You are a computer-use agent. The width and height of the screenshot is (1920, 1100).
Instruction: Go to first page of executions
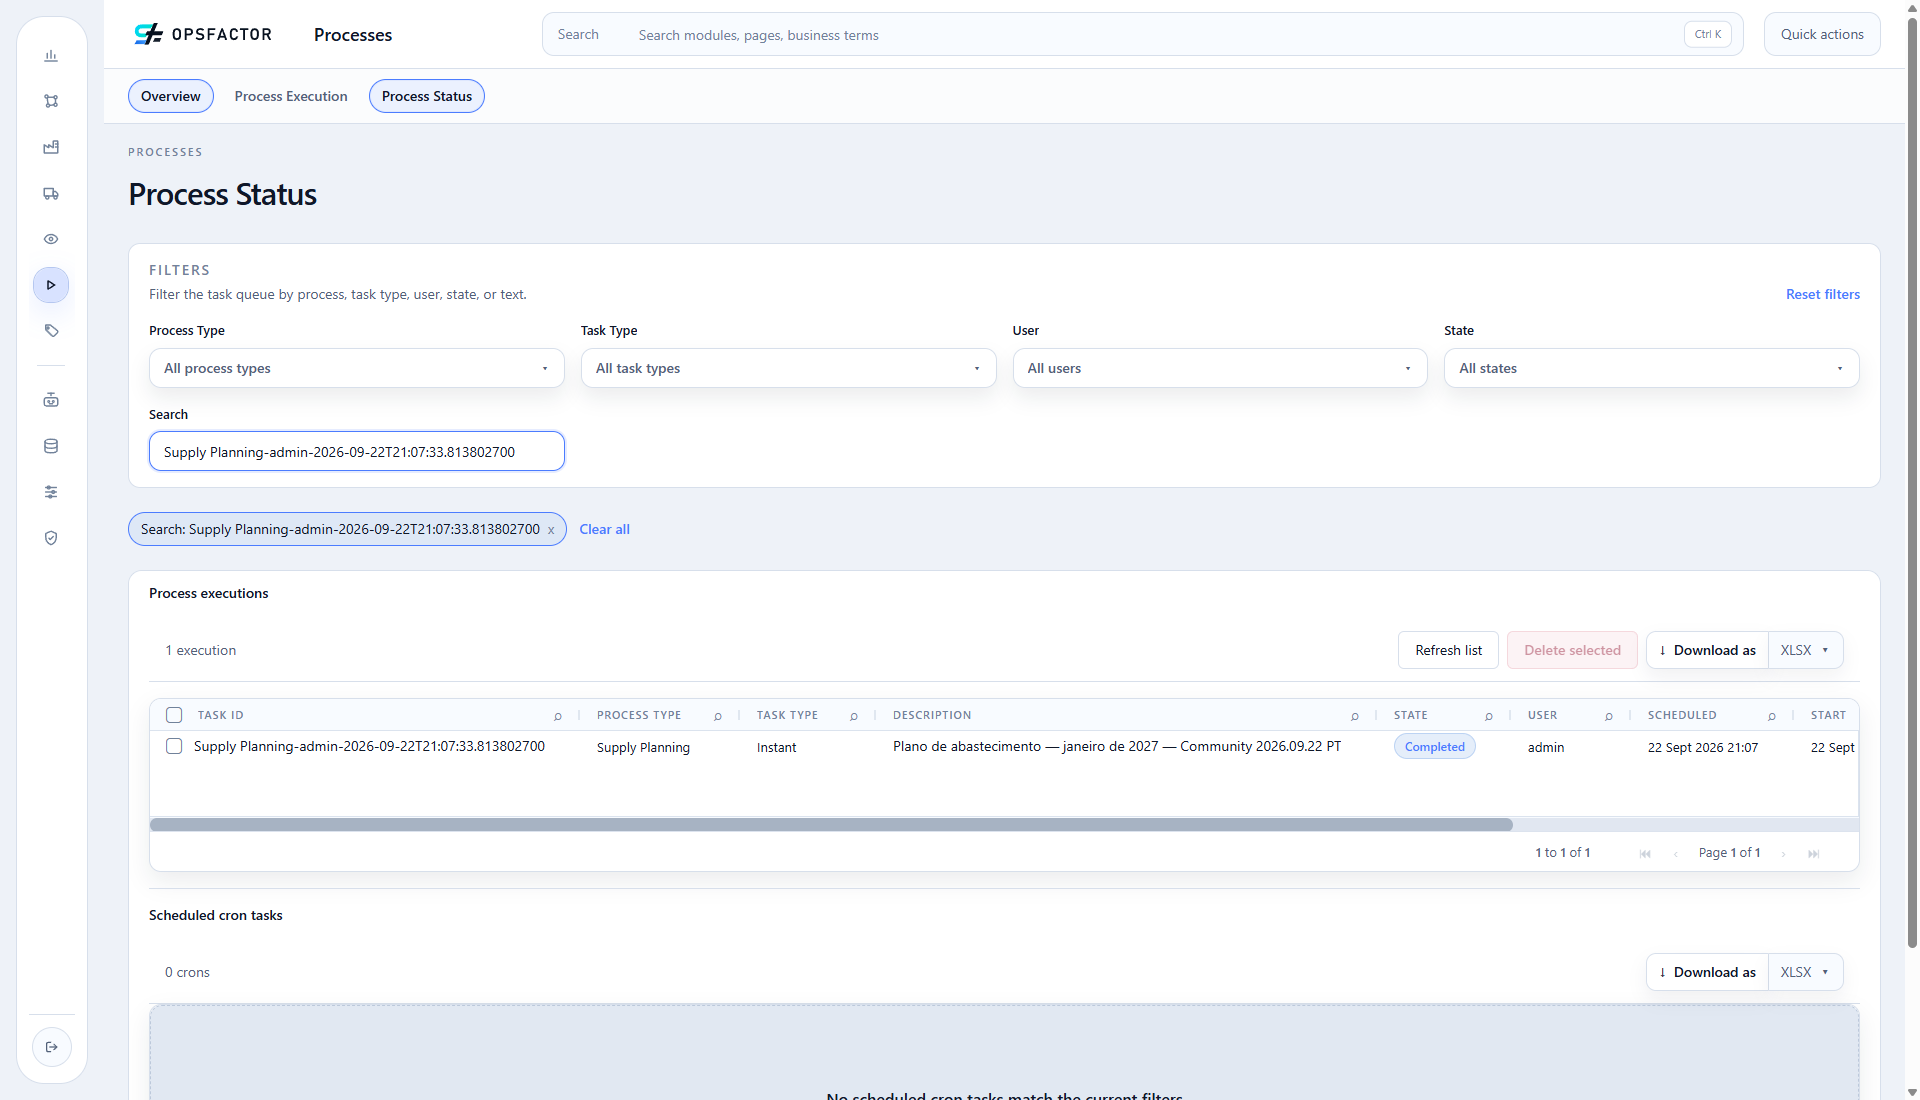[x=1645, y=853]
